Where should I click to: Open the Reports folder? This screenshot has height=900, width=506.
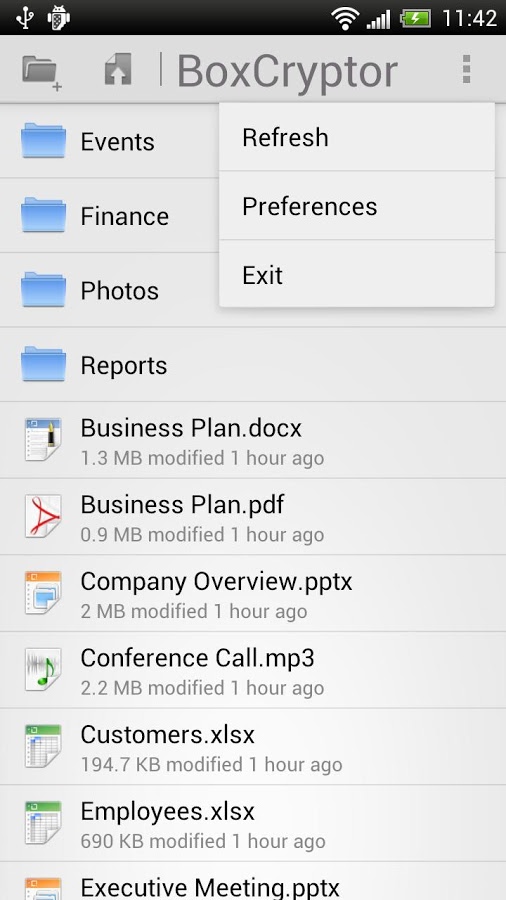[253, 364]
